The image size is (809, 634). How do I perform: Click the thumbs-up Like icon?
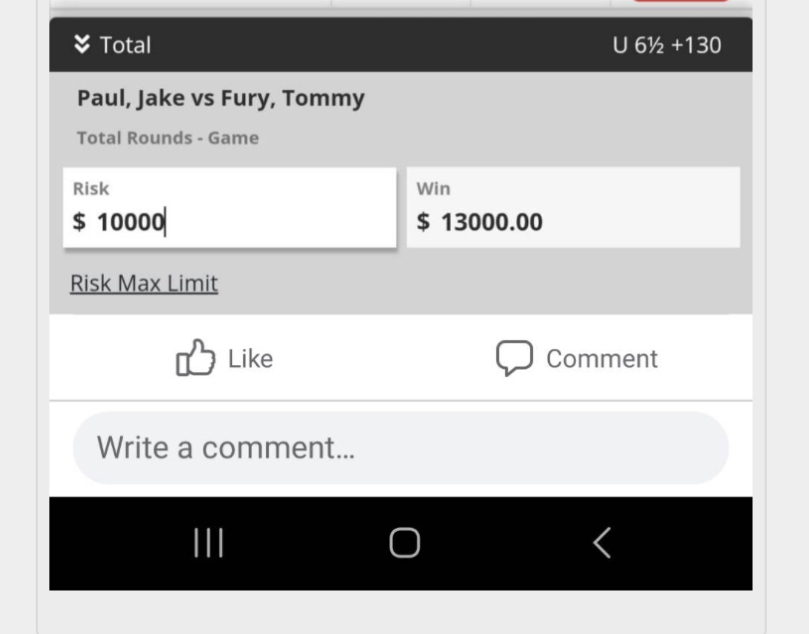pyautogui.click(x=196, y=357)
